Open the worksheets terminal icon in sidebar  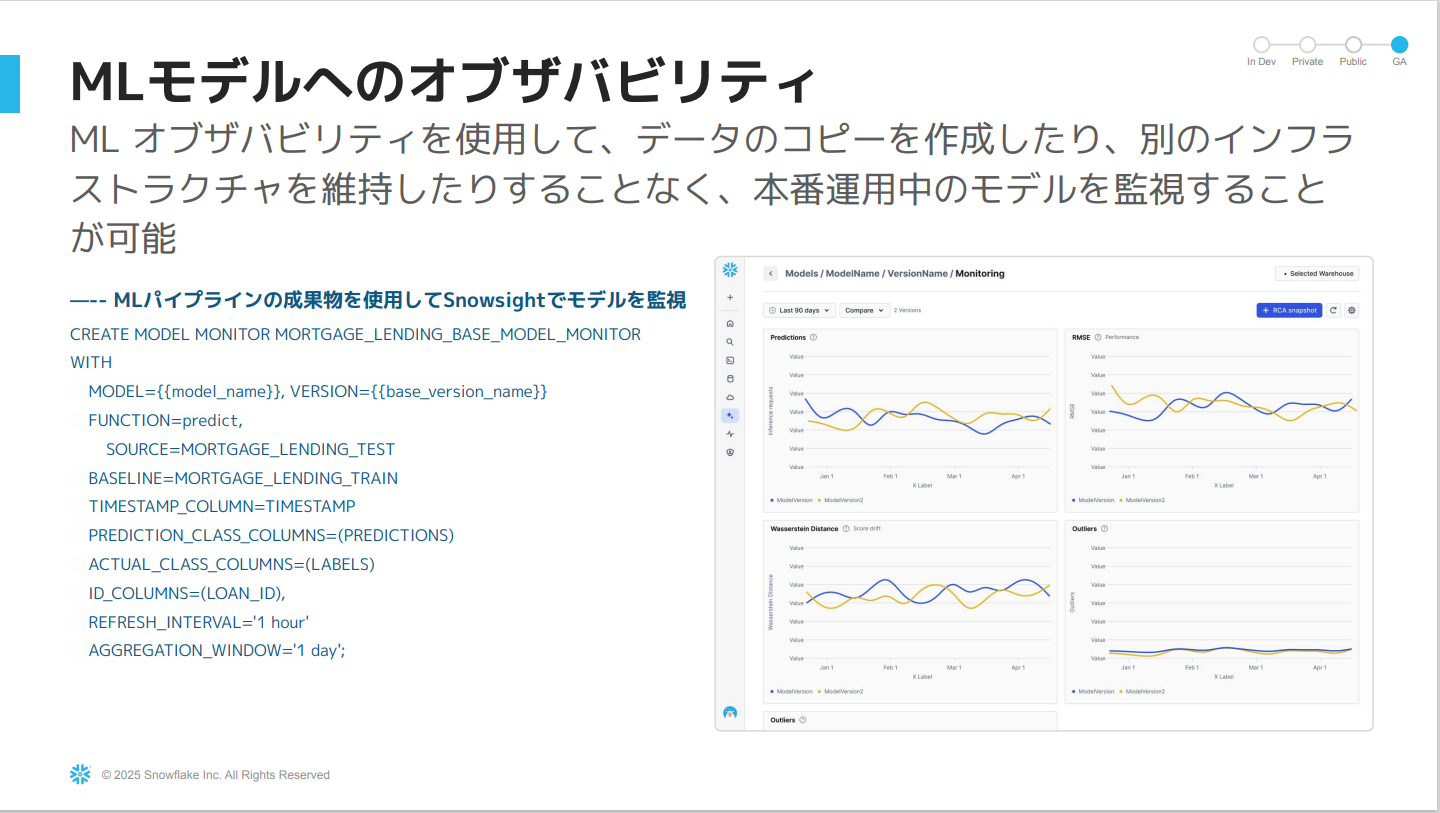(730, 360)
